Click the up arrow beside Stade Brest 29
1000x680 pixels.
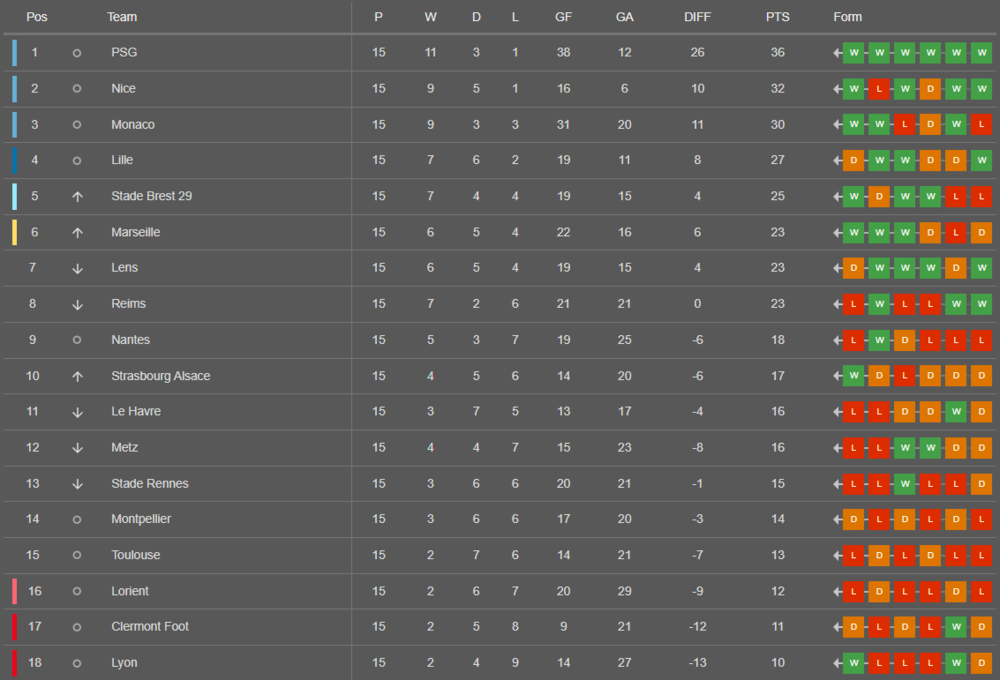77,197
